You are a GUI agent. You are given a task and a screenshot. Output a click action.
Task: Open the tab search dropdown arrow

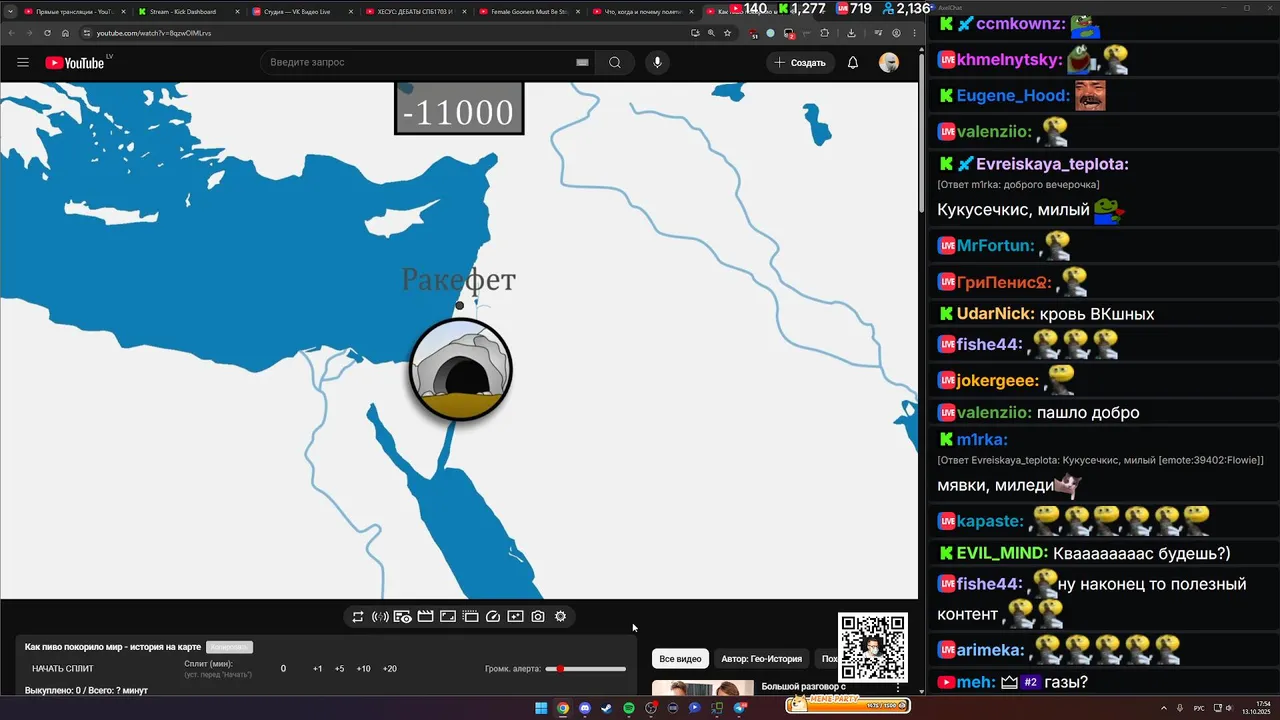tap(9, 12)
